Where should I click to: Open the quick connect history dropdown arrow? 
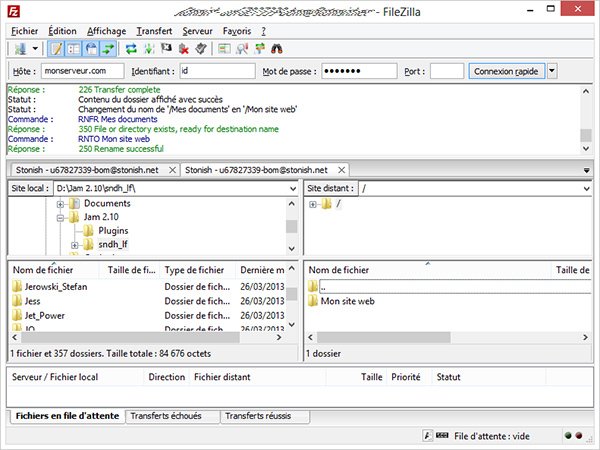pos(552,71)
